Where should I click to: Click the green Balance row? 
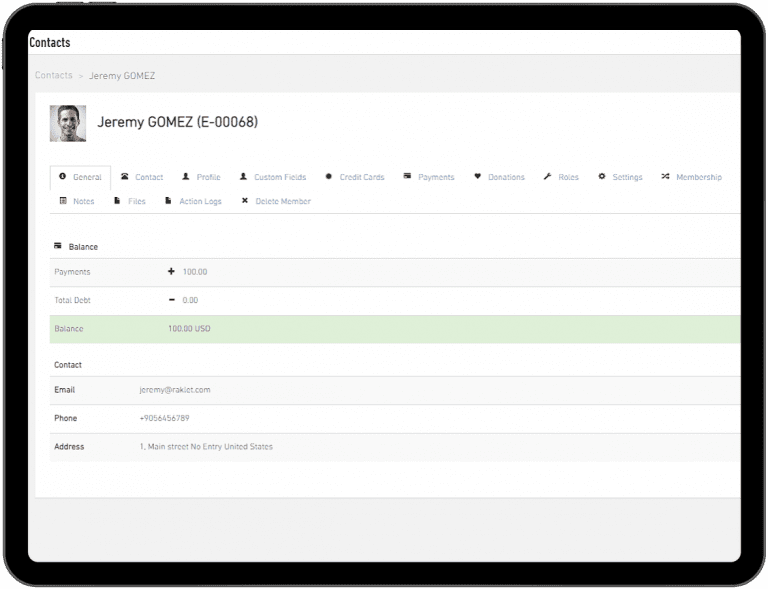[x=395, y=329]
